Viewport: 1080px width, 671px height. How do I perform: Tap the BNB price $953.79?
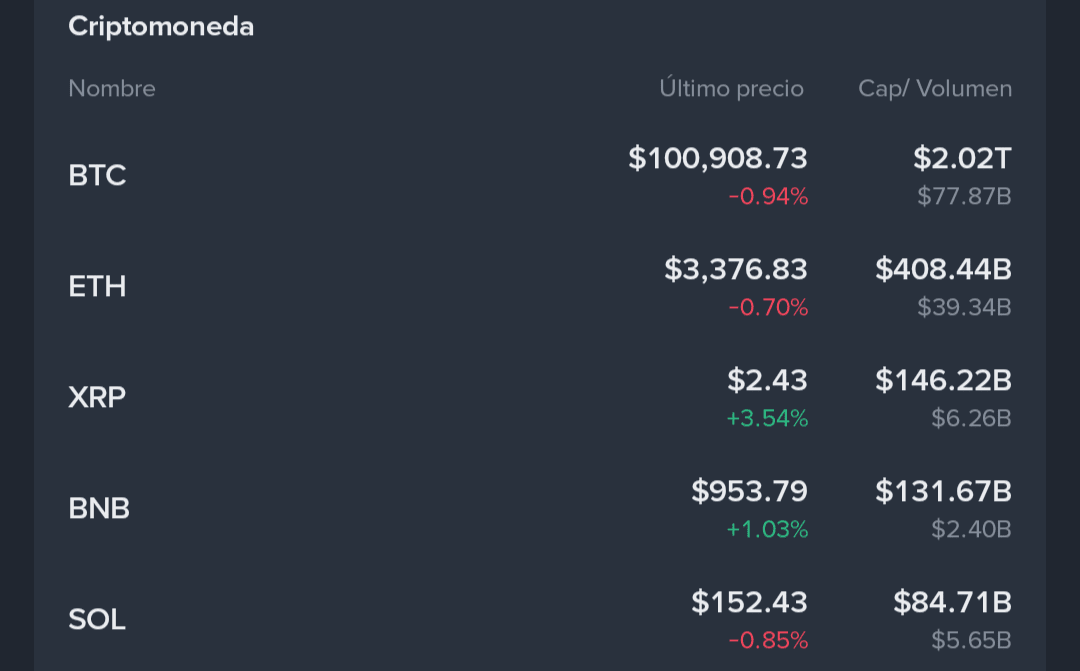coord(749,491)
